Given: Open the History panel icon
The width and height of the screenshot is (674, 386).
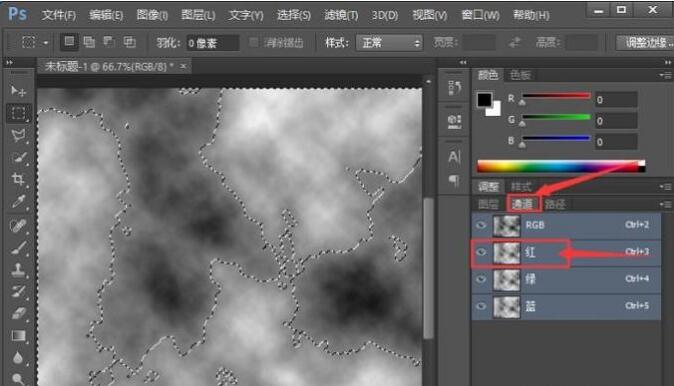Looking at the screenshot, I should [x=454, y=88].
